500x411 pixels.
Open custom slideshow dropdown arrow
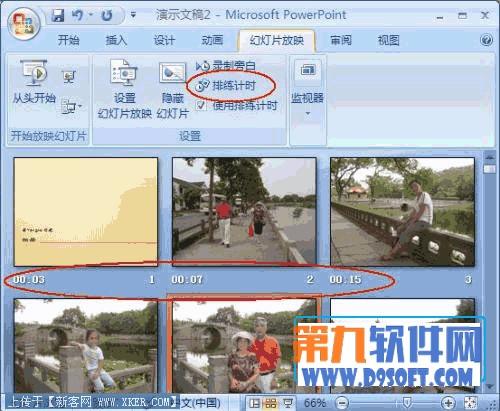(x=70, y=107)
